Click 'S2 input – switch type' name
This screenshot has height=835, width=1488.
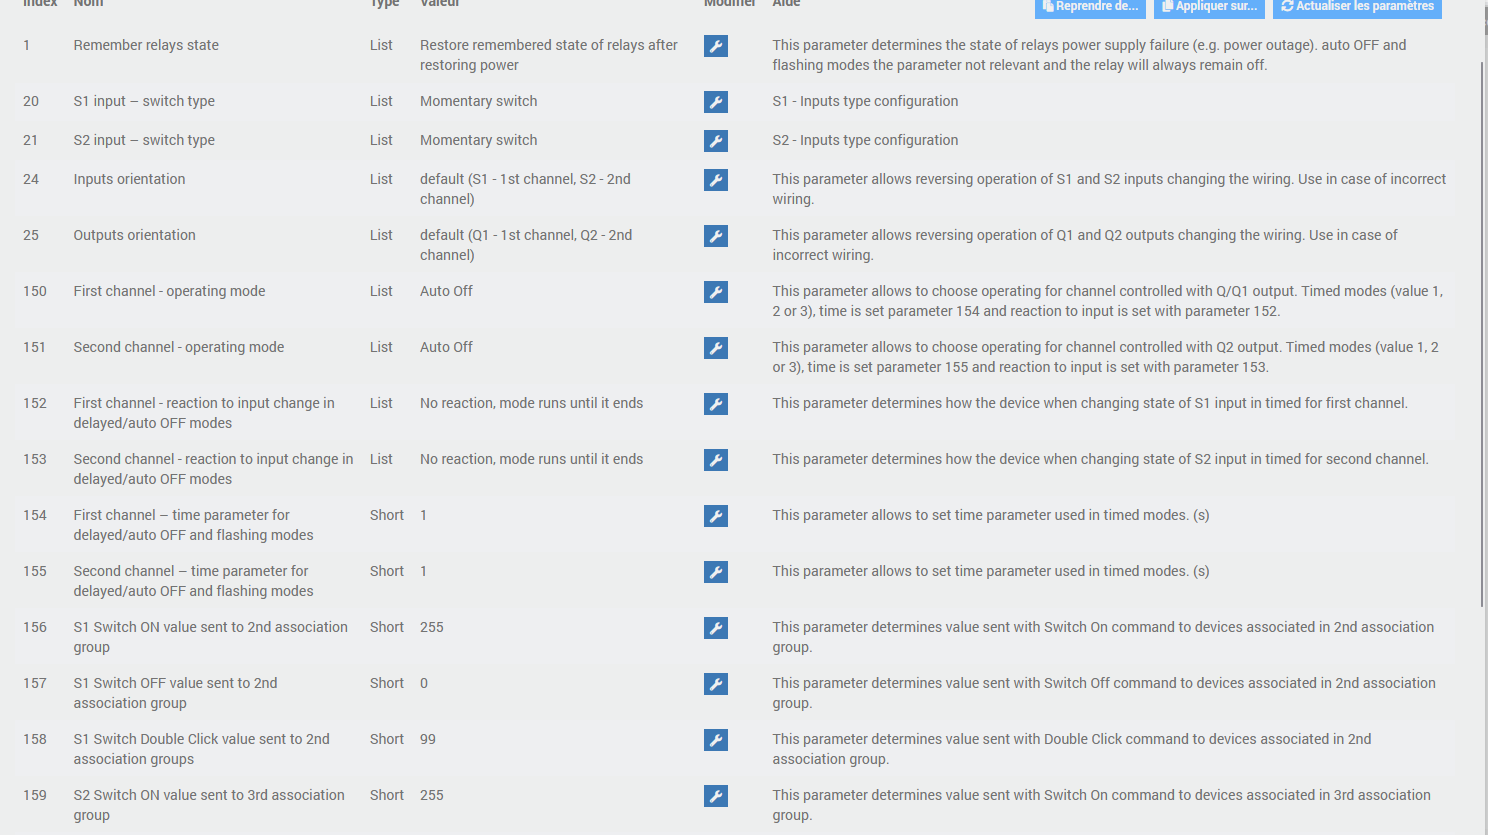pyautogui.click(x=144, y=140)
